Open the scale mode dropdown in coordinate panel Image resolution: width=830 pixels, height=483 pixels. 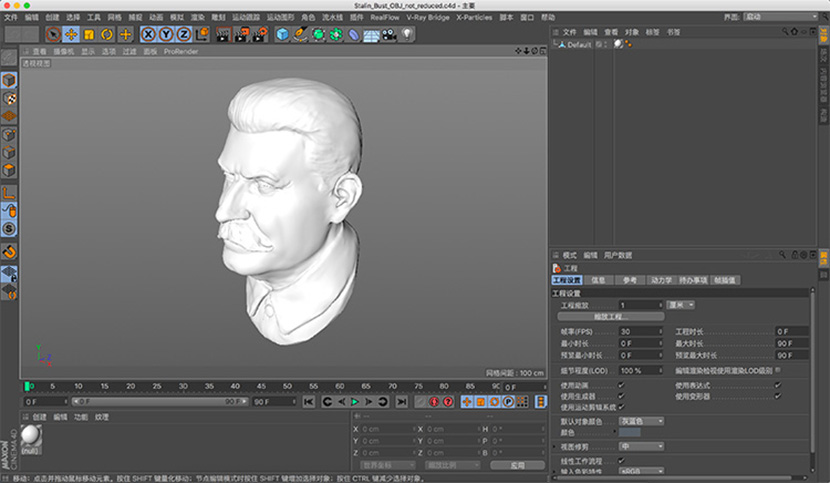pos(453,465)
